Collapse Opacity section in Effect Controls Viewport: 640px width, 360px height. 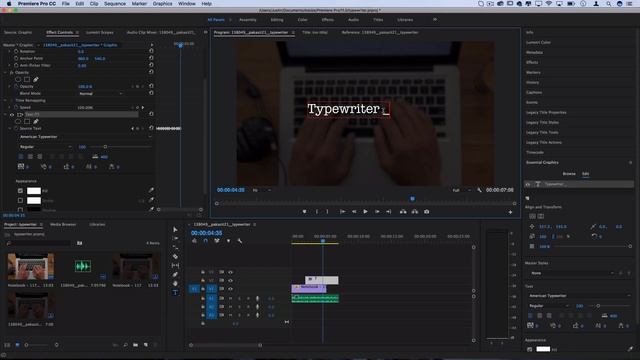point(6,72)
